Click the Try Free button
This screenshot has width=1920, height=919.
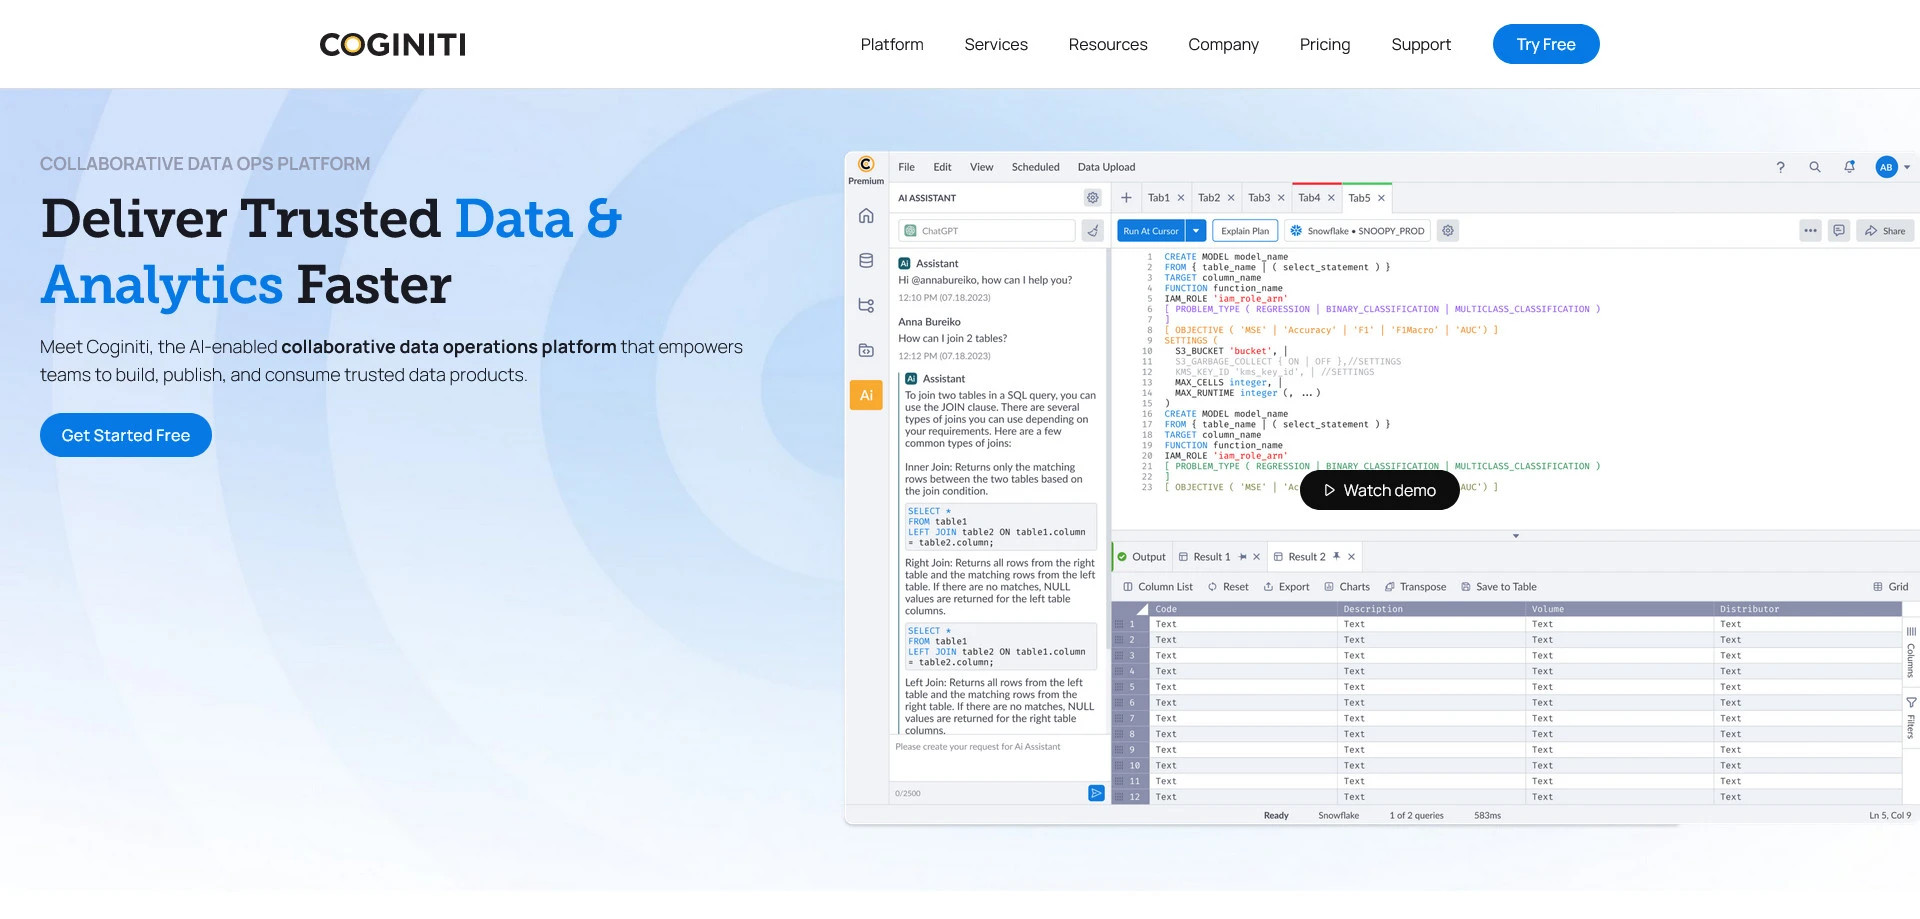(1546, 44)
